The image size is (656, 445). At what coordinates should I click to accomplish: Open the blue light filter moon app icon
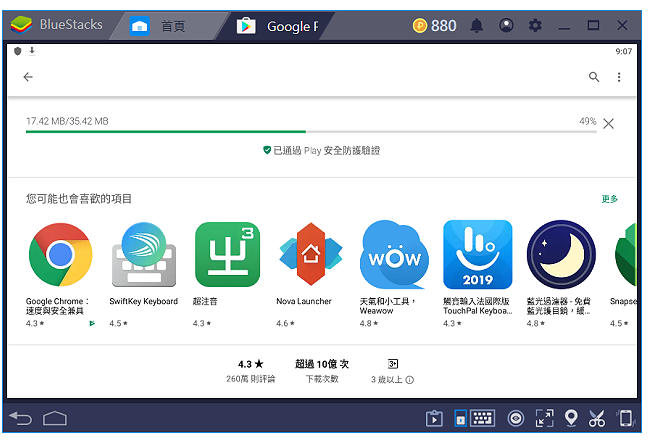[561, 255]
